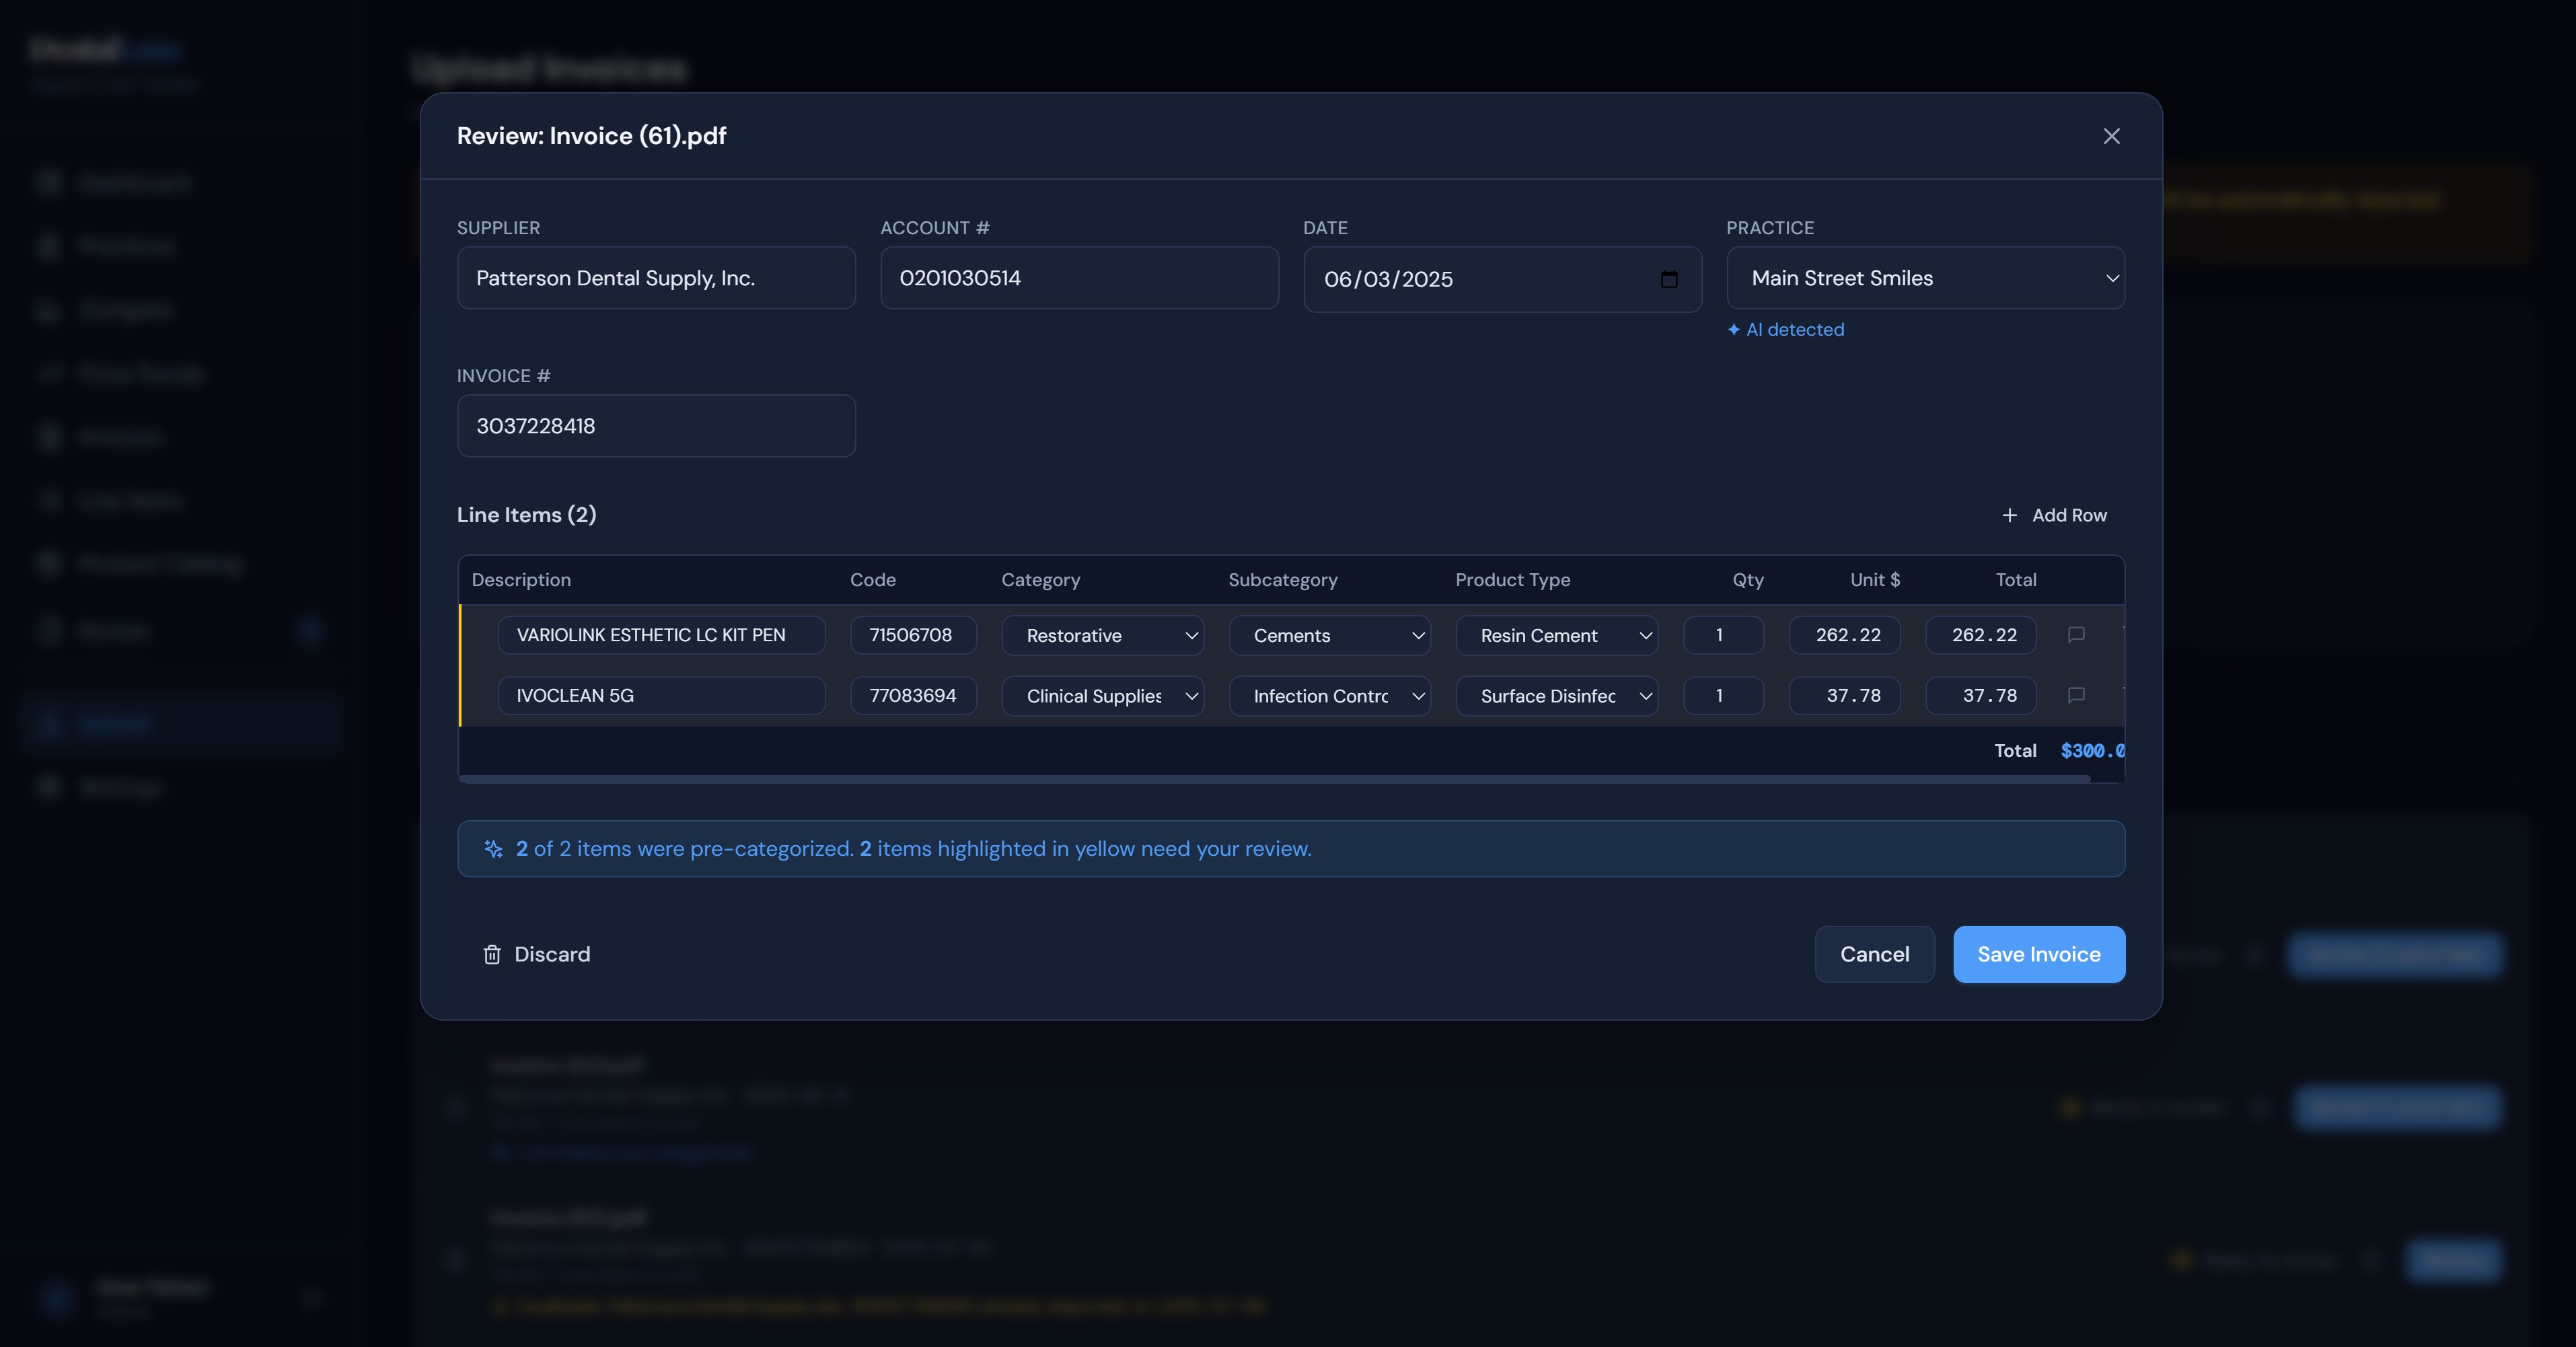Click the plus icon next to Add Row
Viewport: 2576px width, 1347px height.
2010,515
